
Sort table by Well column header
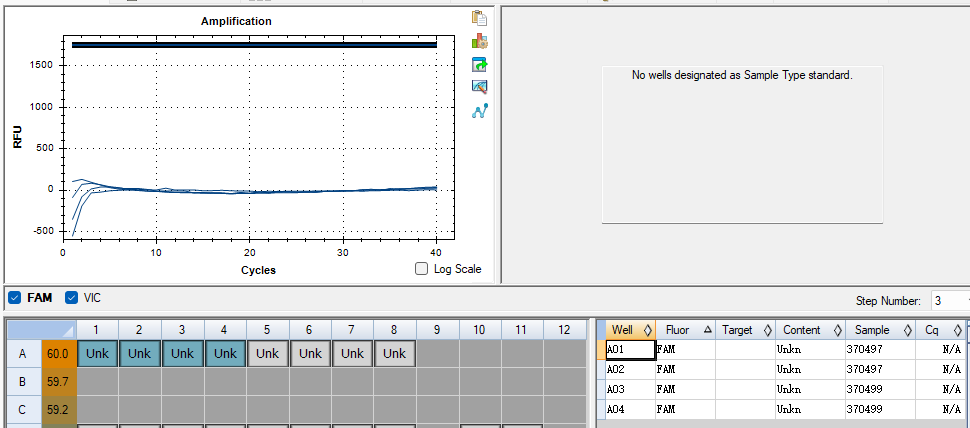(630, 330)
